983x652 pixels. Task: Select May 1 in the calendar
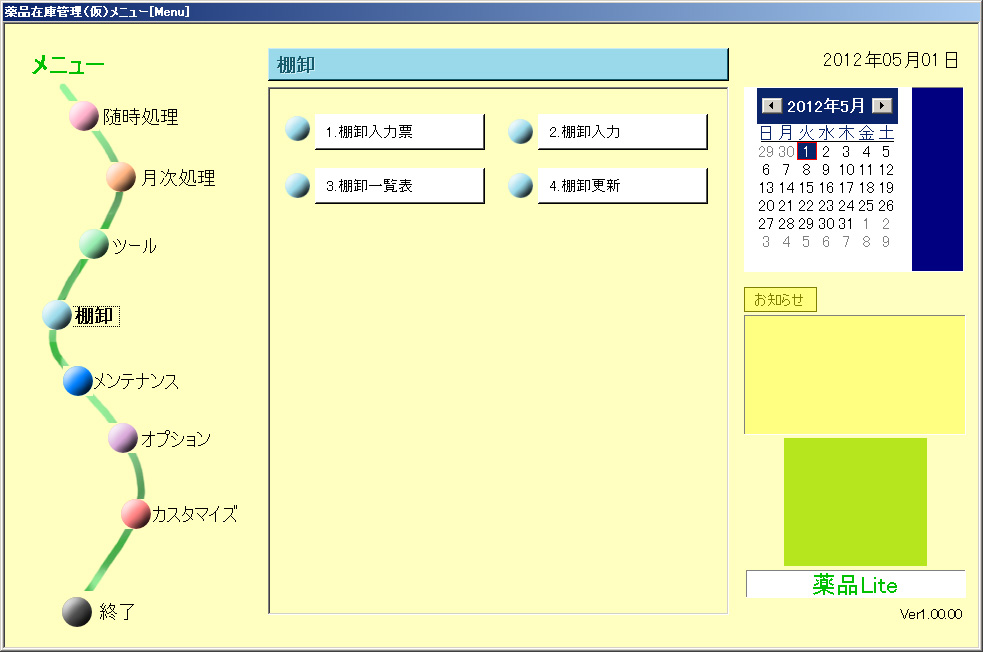click(x=806, y=151)
